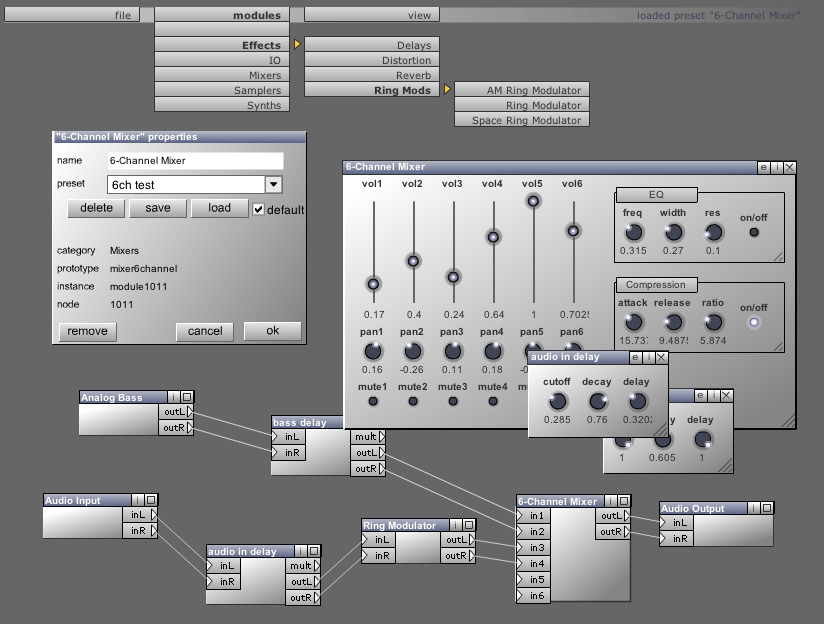
Task: Open the modules menu
Action: (222, 15)
